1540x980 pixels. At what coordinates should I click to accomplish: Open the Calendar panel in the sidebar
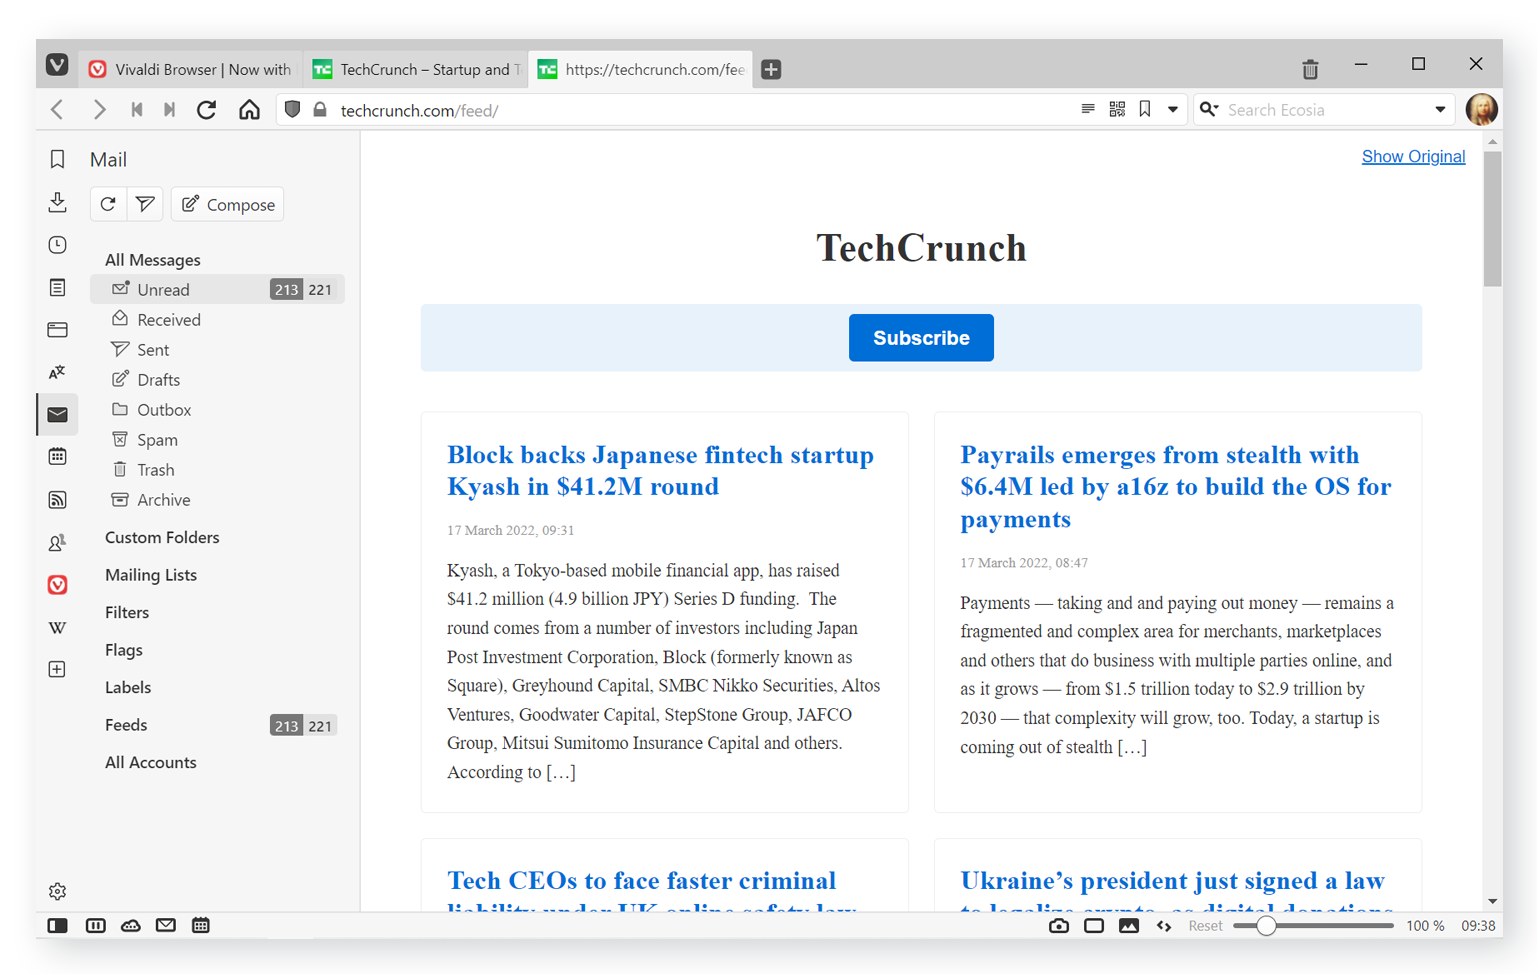coord(57,457)
